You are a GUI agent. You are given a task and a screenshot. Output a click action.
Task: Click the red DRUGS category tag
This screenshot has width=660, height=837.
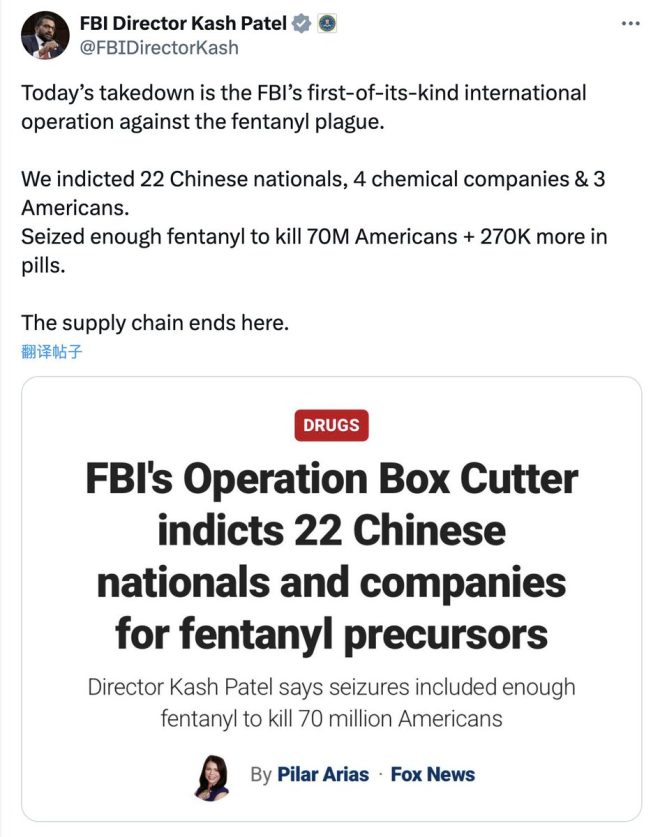click(331, 425)
